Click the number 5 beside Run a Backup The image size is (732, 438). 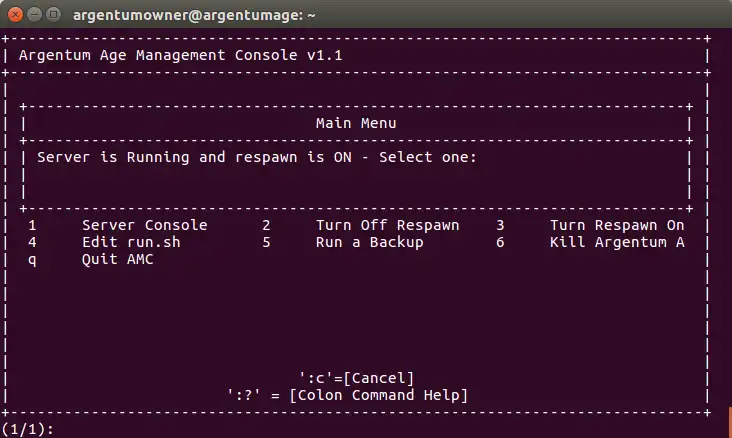266,242
